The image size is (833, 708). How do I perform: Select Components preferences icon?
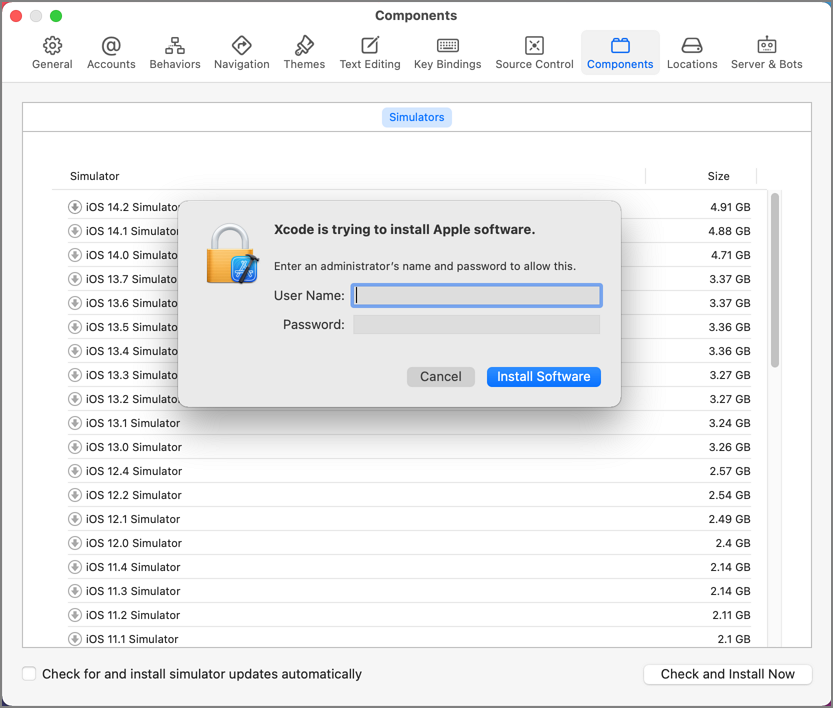(620, 46)
